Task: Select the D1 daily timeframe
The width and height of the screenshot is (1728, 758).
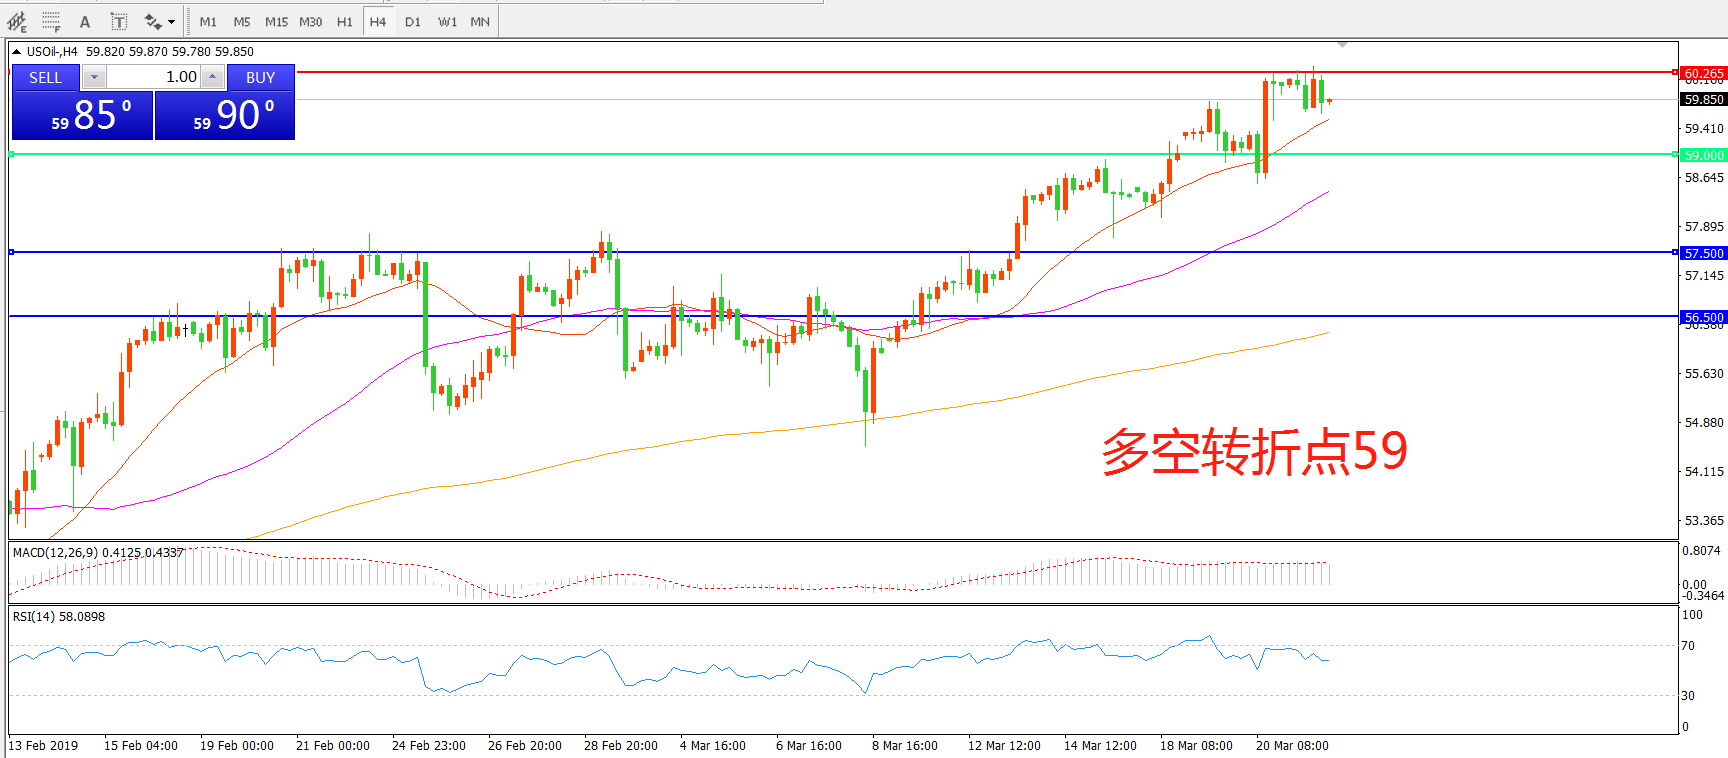Action: click(x=412, y=21)
